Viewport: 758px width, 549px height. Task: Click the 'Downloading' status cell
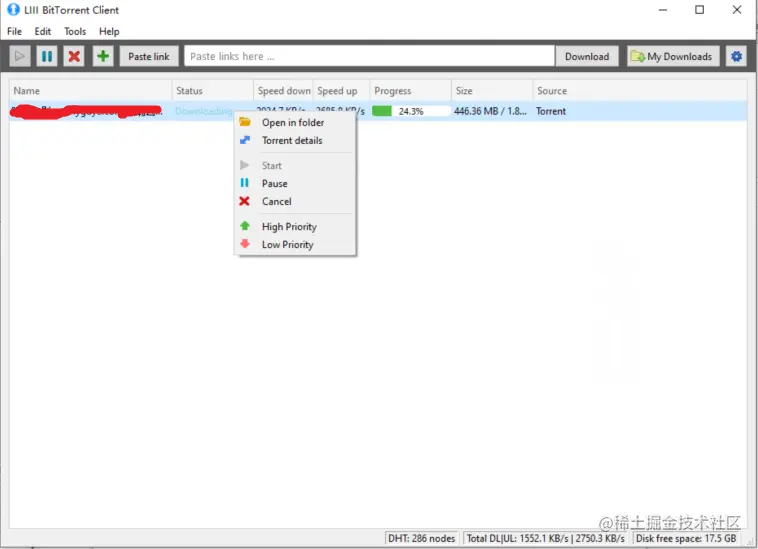[x=204, y=111]
